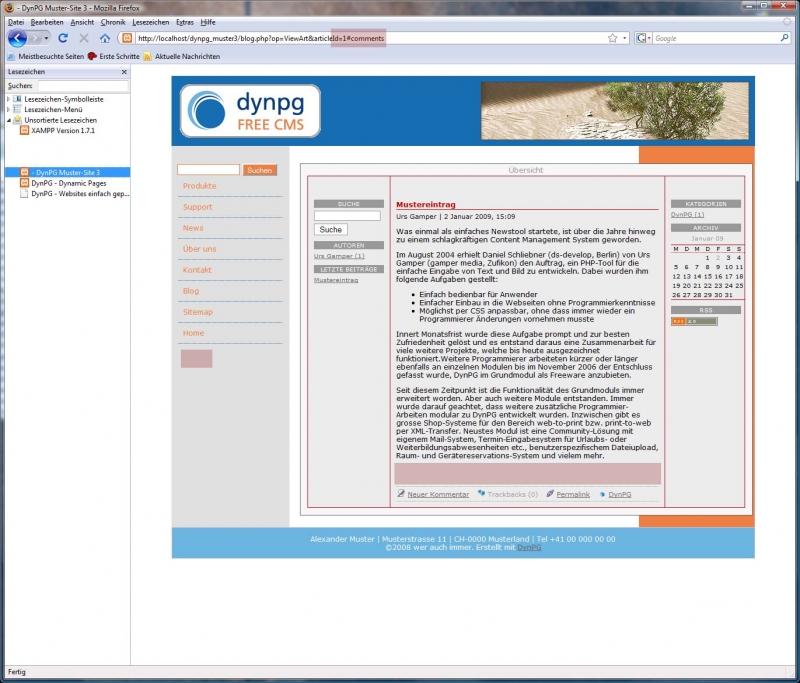
Task: Expand the Lesezeichen-Symbolleiste folder
Action: [x=9, y=99]
